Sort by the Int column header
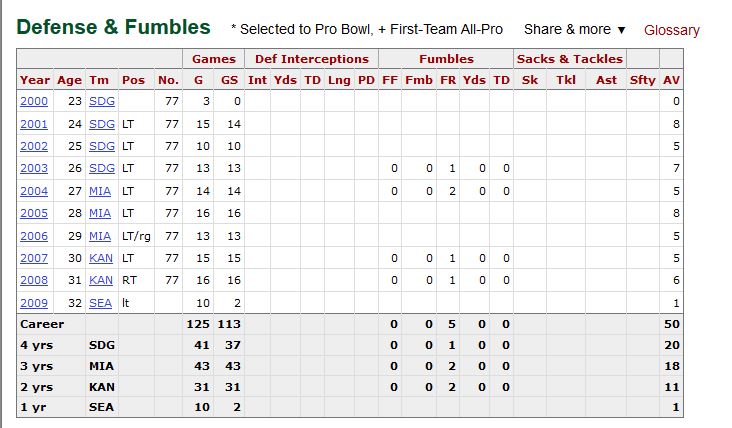The height and width of the screenshot is (428, 732). pos(257,79)
